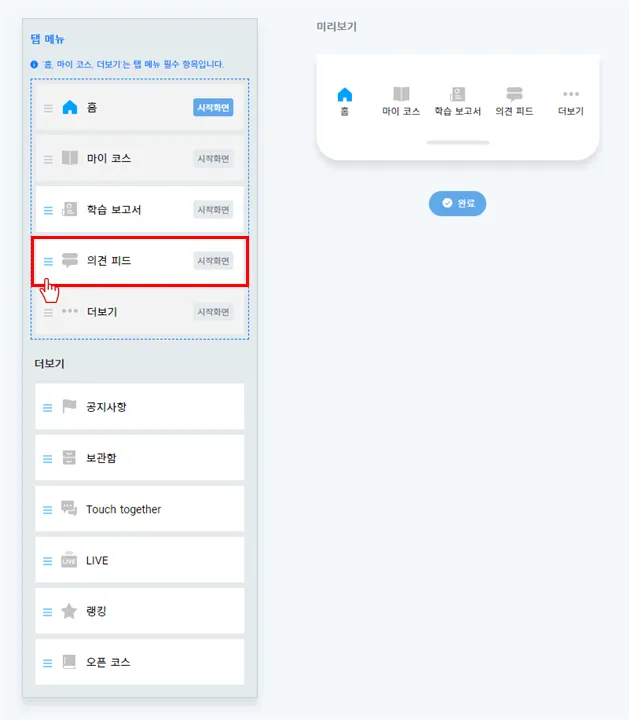Click the 보관함 archive drawer icon

pos(69,457)
